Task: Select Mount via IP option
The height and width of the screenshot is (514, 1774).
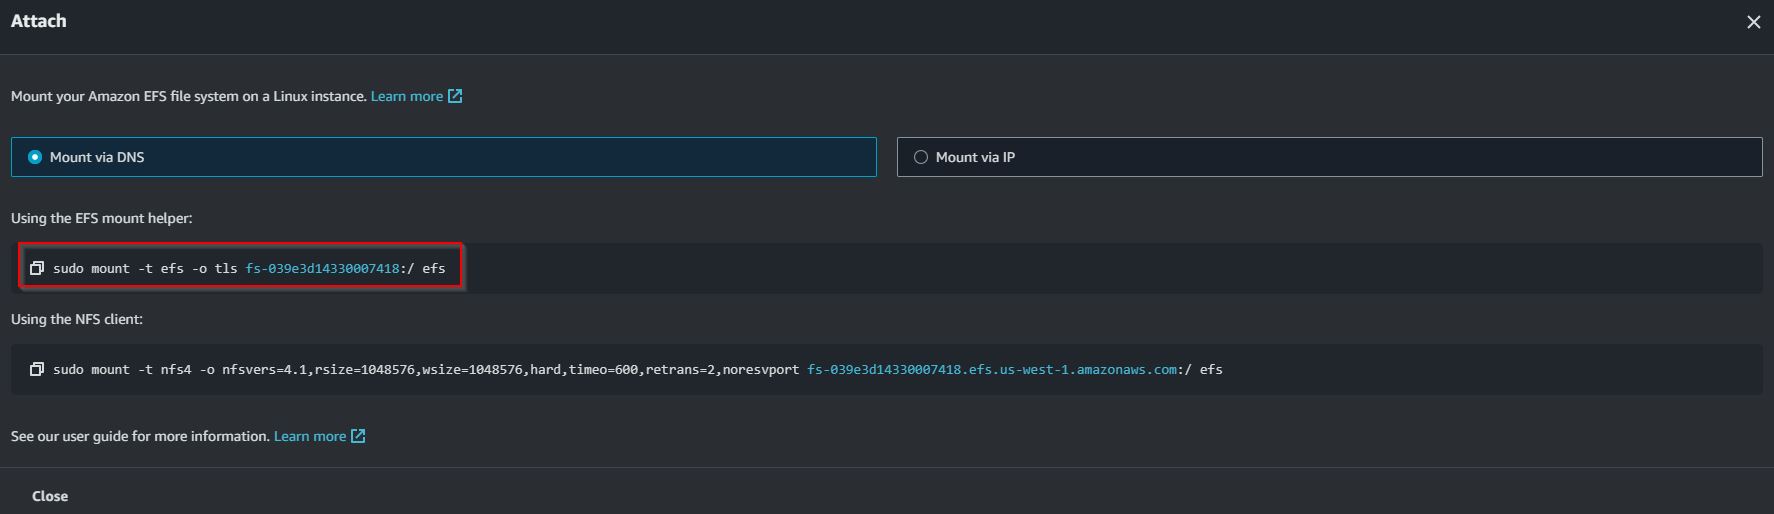Action: [1329, 157]
